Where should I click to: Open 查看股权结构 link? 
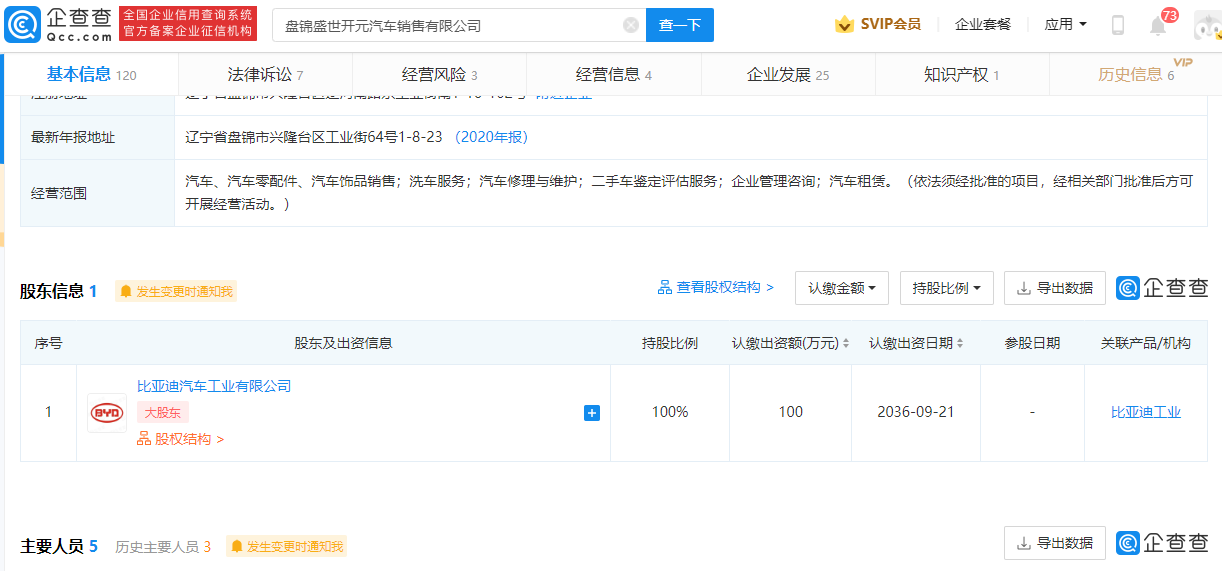tap(716, 288)
